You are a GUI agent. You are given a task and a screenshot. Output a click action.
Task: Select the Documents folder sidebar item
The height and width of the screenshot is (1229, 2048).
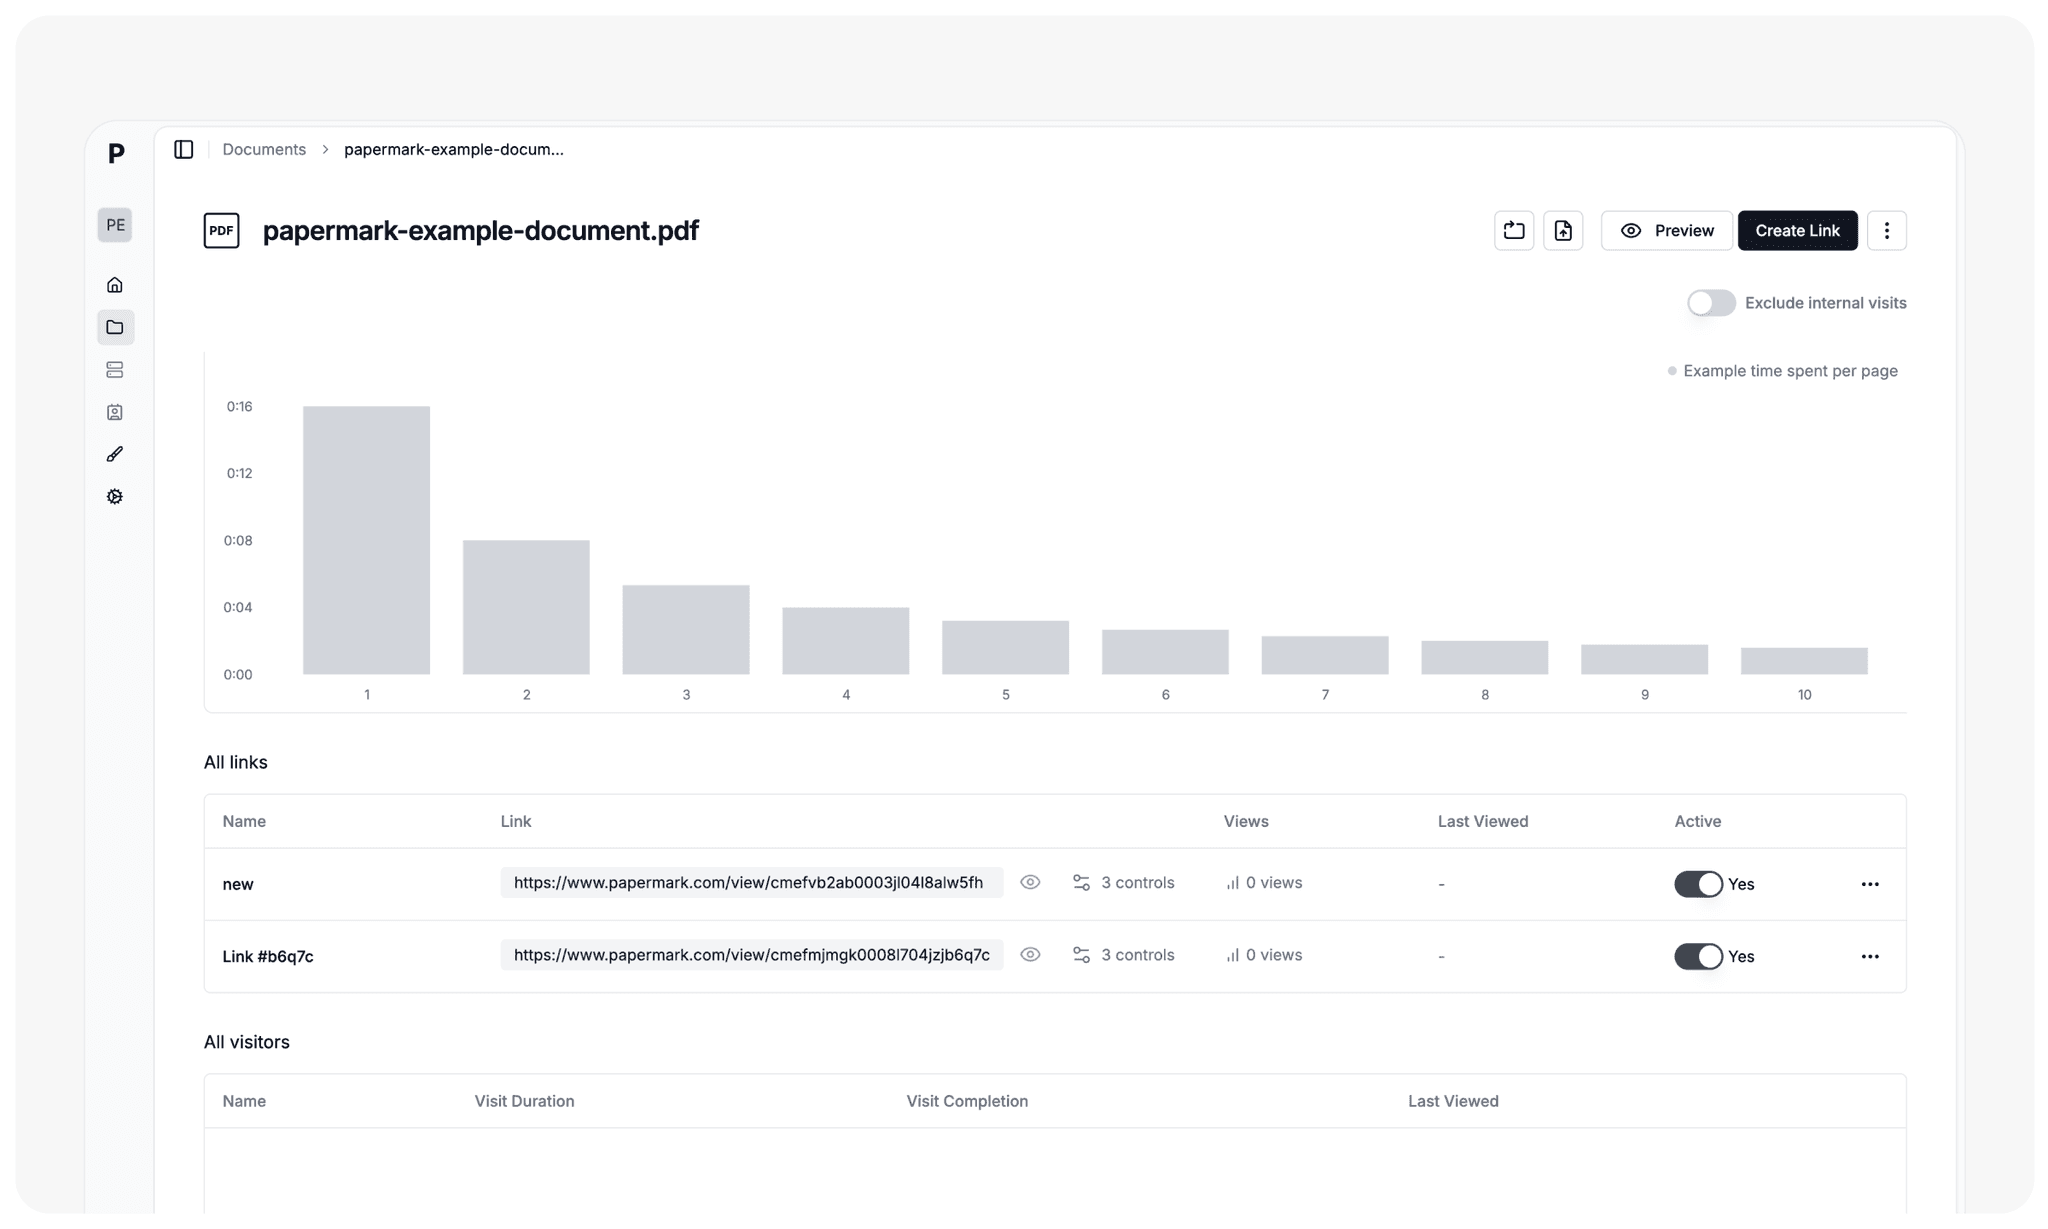[x=115, y=327]
